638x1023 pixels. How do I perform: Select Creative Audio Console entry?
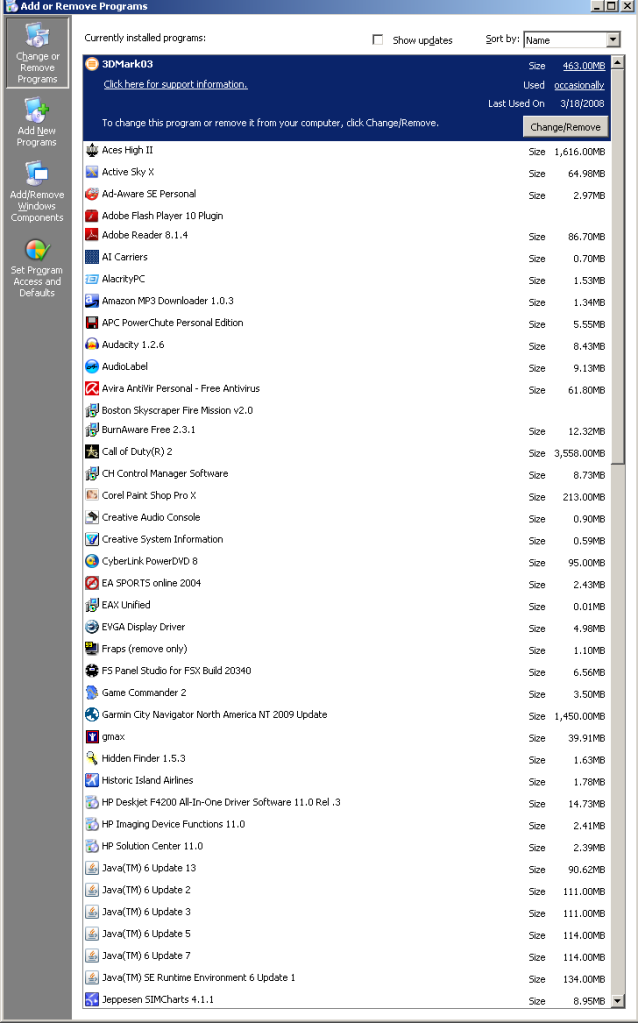pos(347,517)
